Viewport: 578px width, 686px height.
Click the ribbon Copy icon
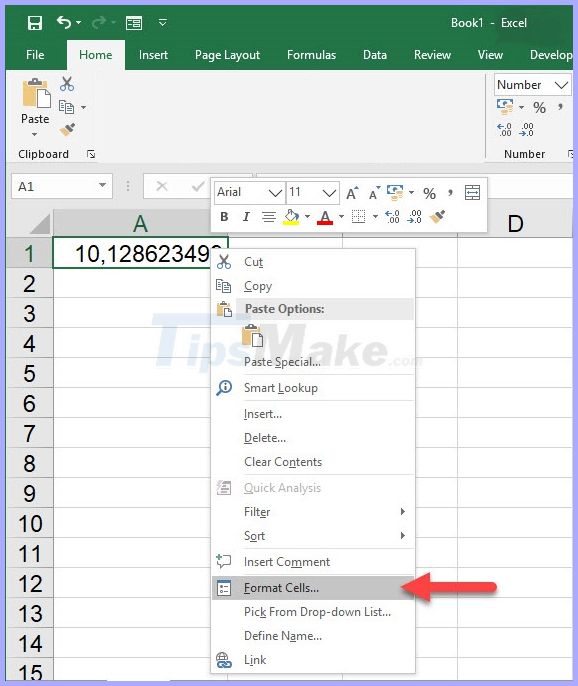(67, 107)
